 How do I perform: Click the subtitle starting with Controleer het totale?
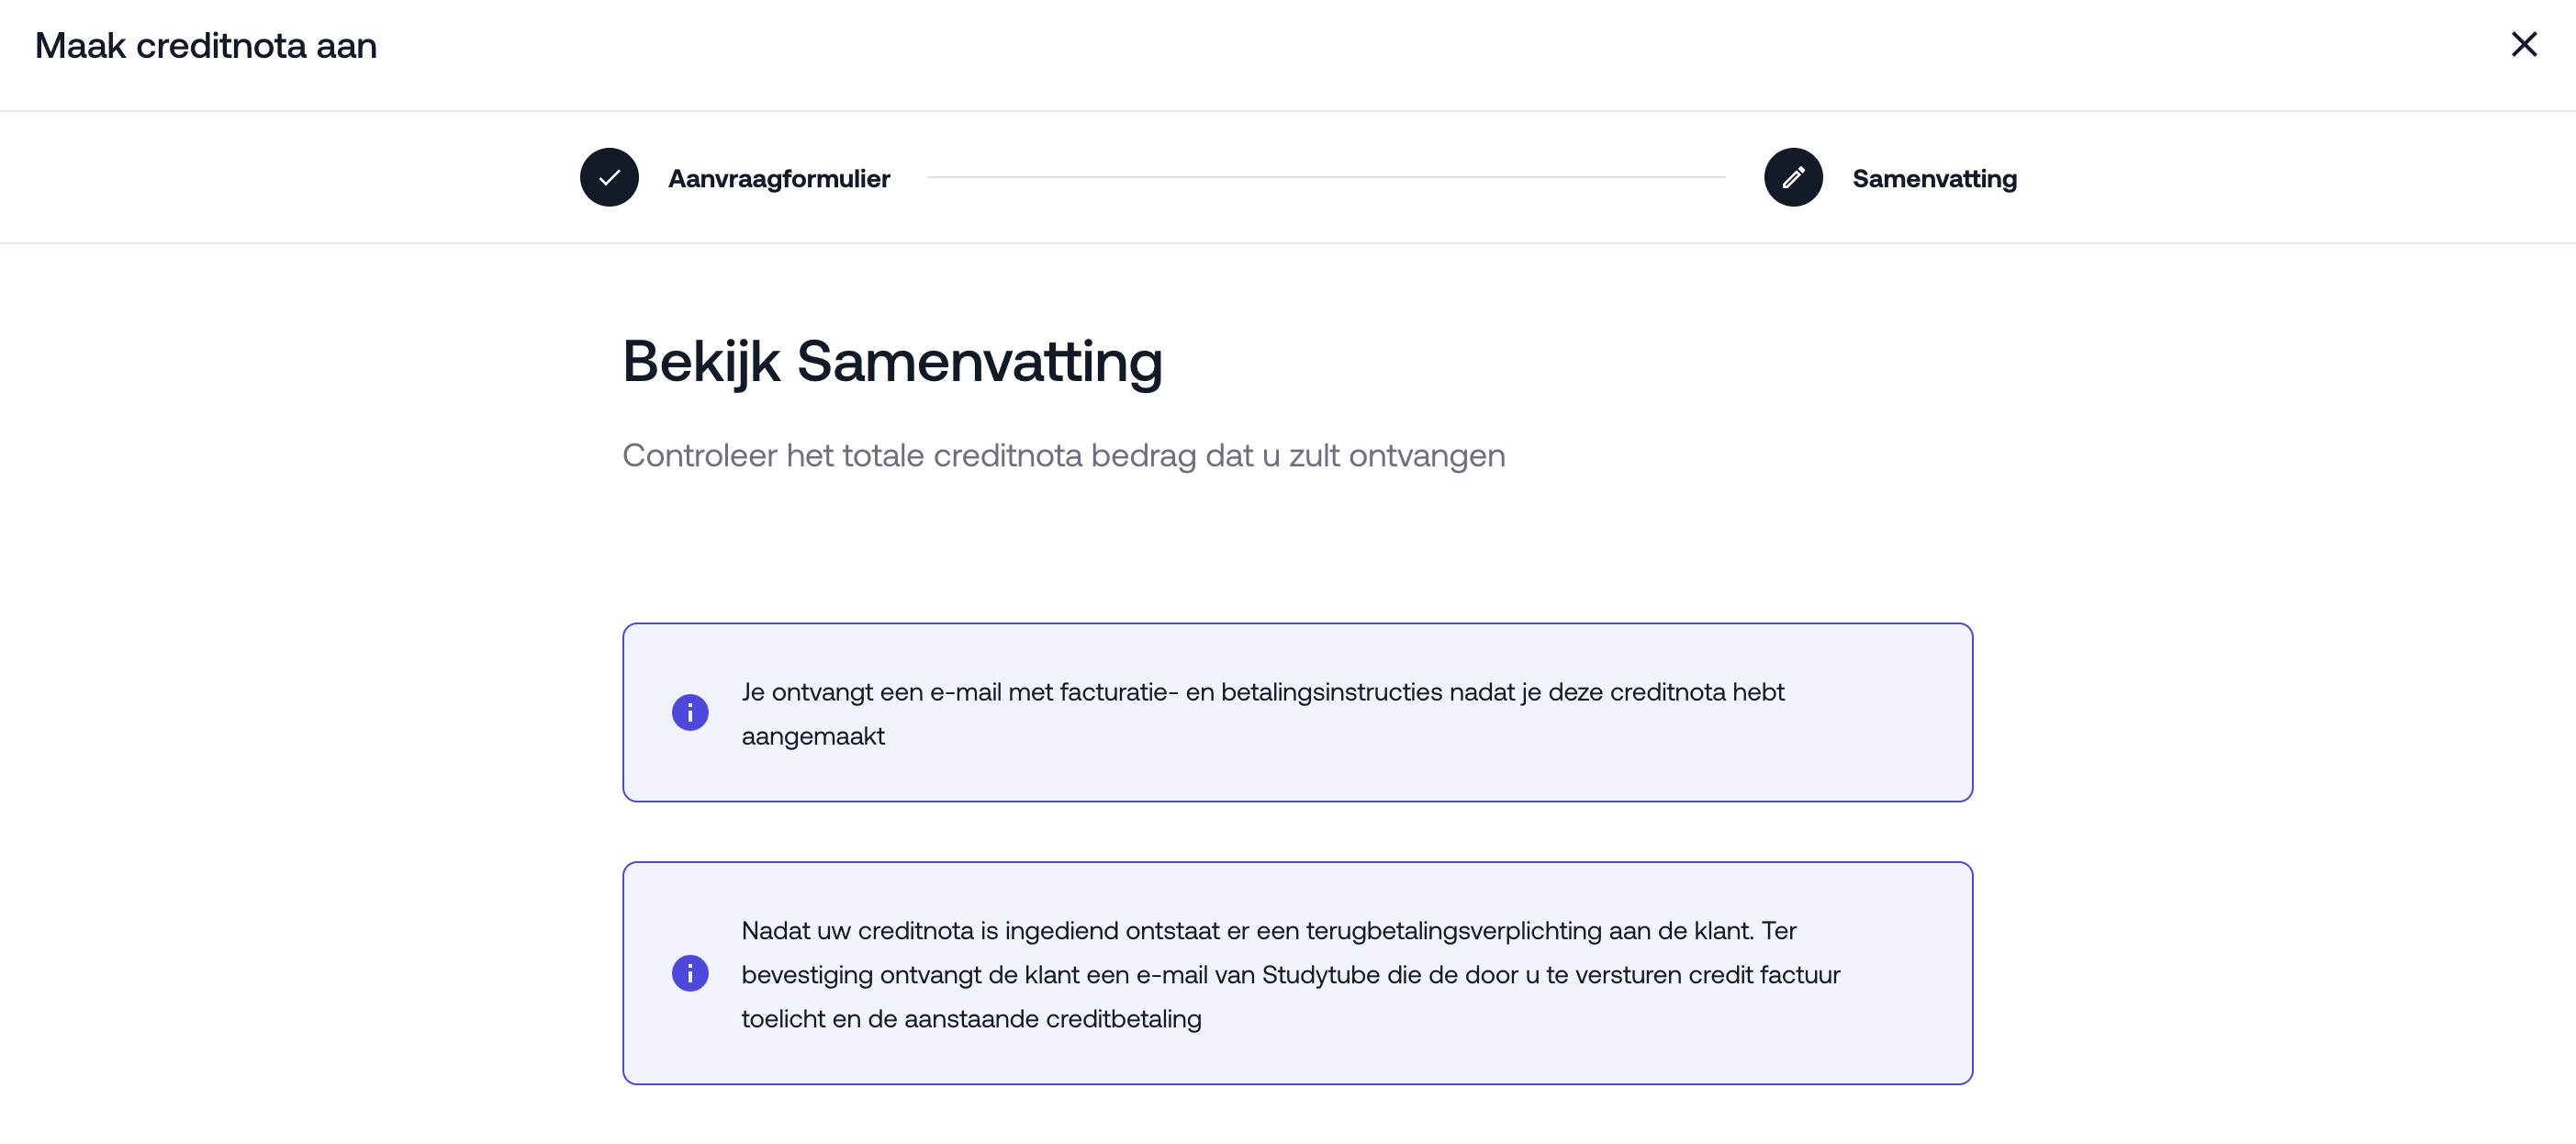tap(1063, 455)
